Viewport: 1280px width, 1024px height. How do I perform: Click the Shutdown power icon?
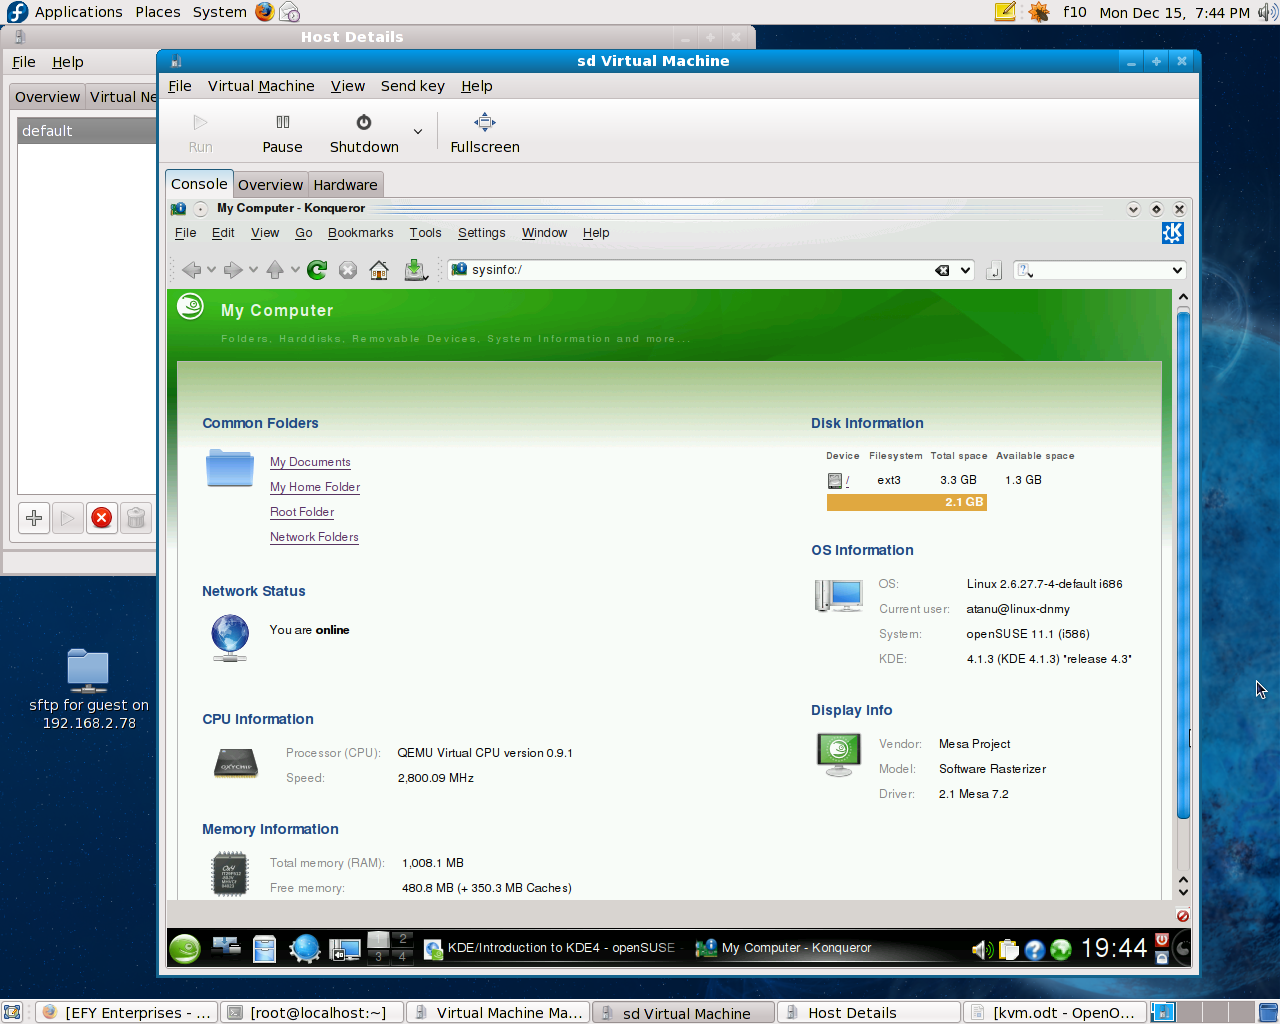pos(364,122)
